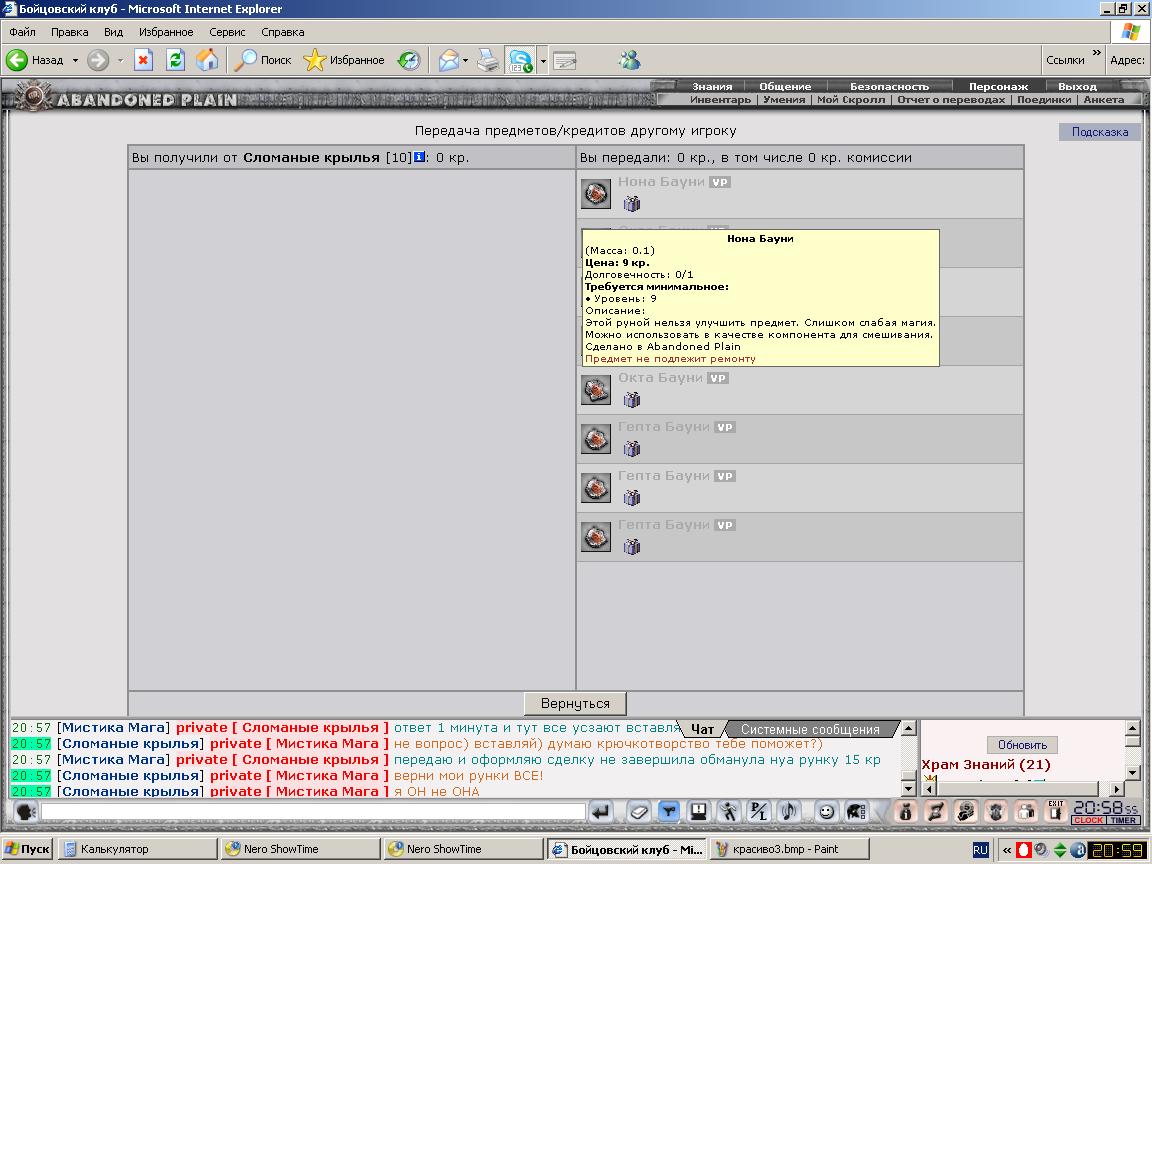Open the Правка menu
Image resolution: width=1152 pixels, height=1160 pixels.
click(70, 32)
